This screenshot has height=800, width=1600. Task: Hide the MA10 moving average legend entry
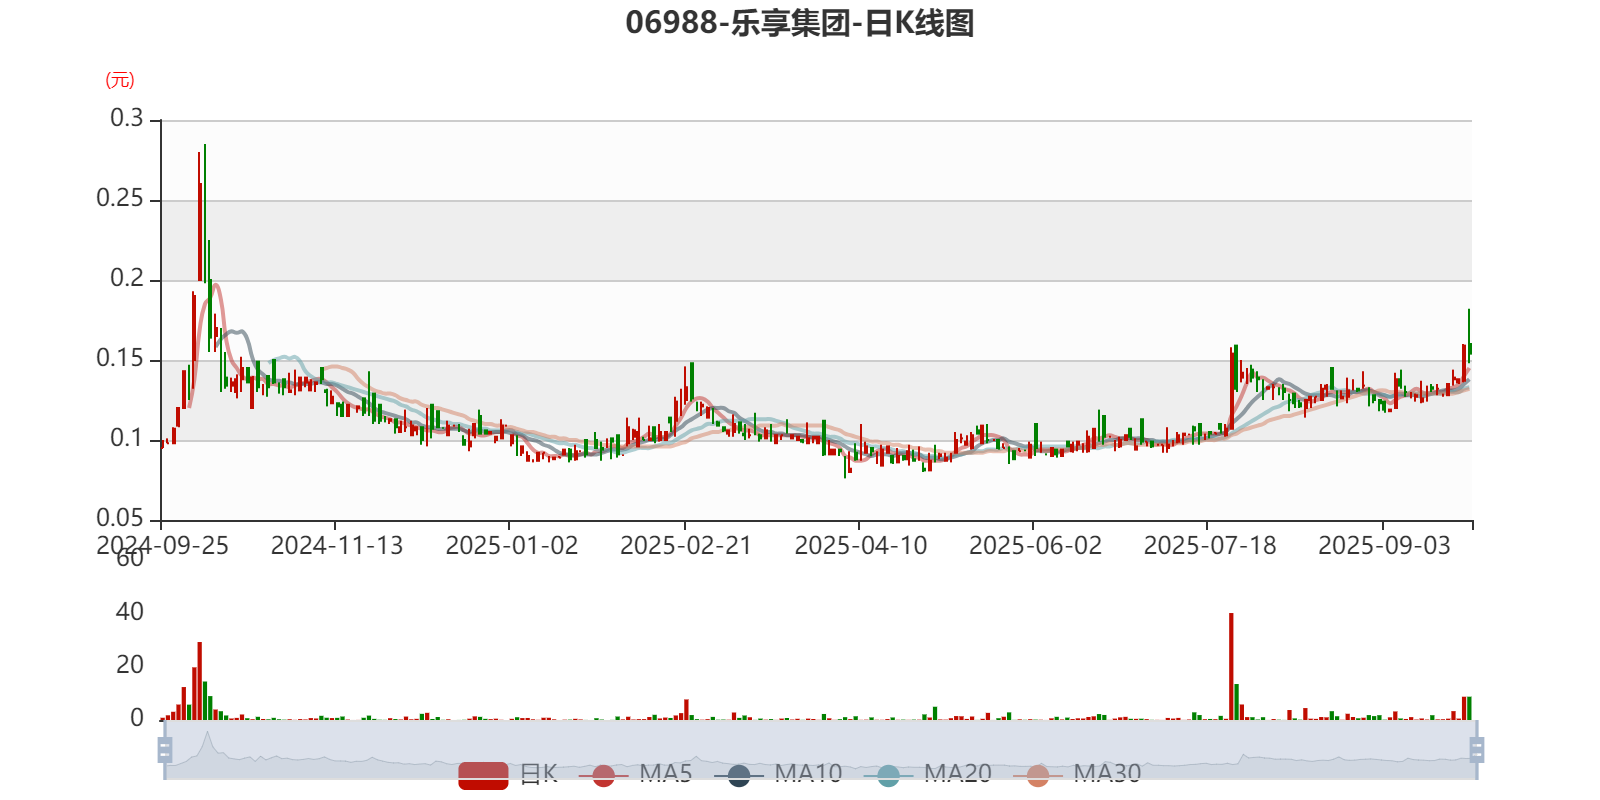778,774
